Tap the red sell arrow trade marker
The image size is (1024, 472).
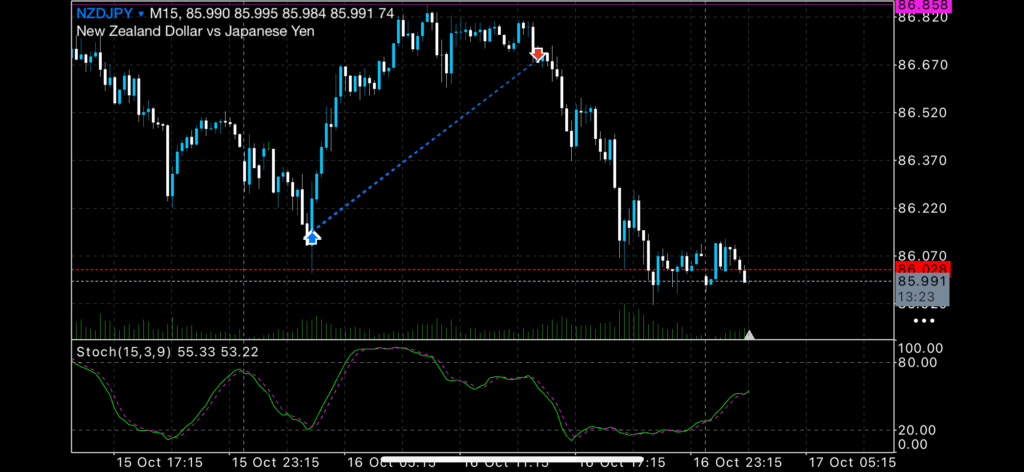tap(537, 54)
